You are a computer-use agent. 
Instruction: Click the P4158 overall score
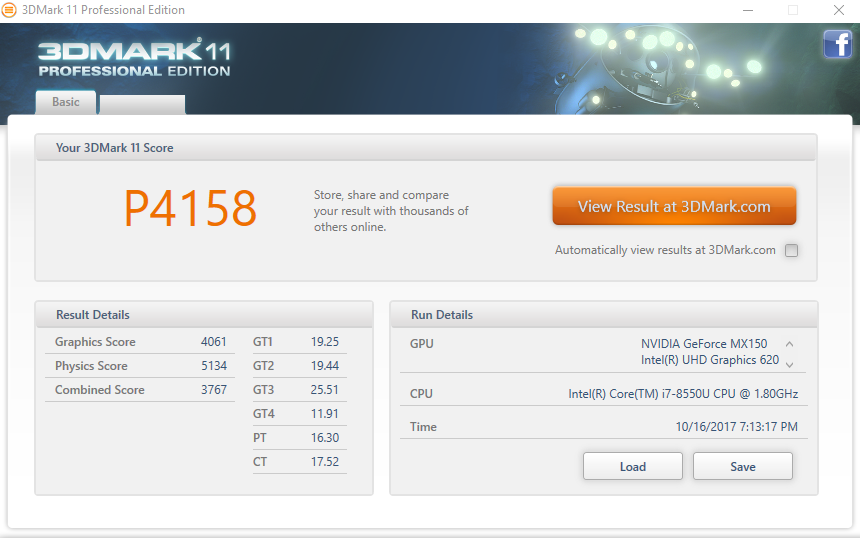pos(190,208)
